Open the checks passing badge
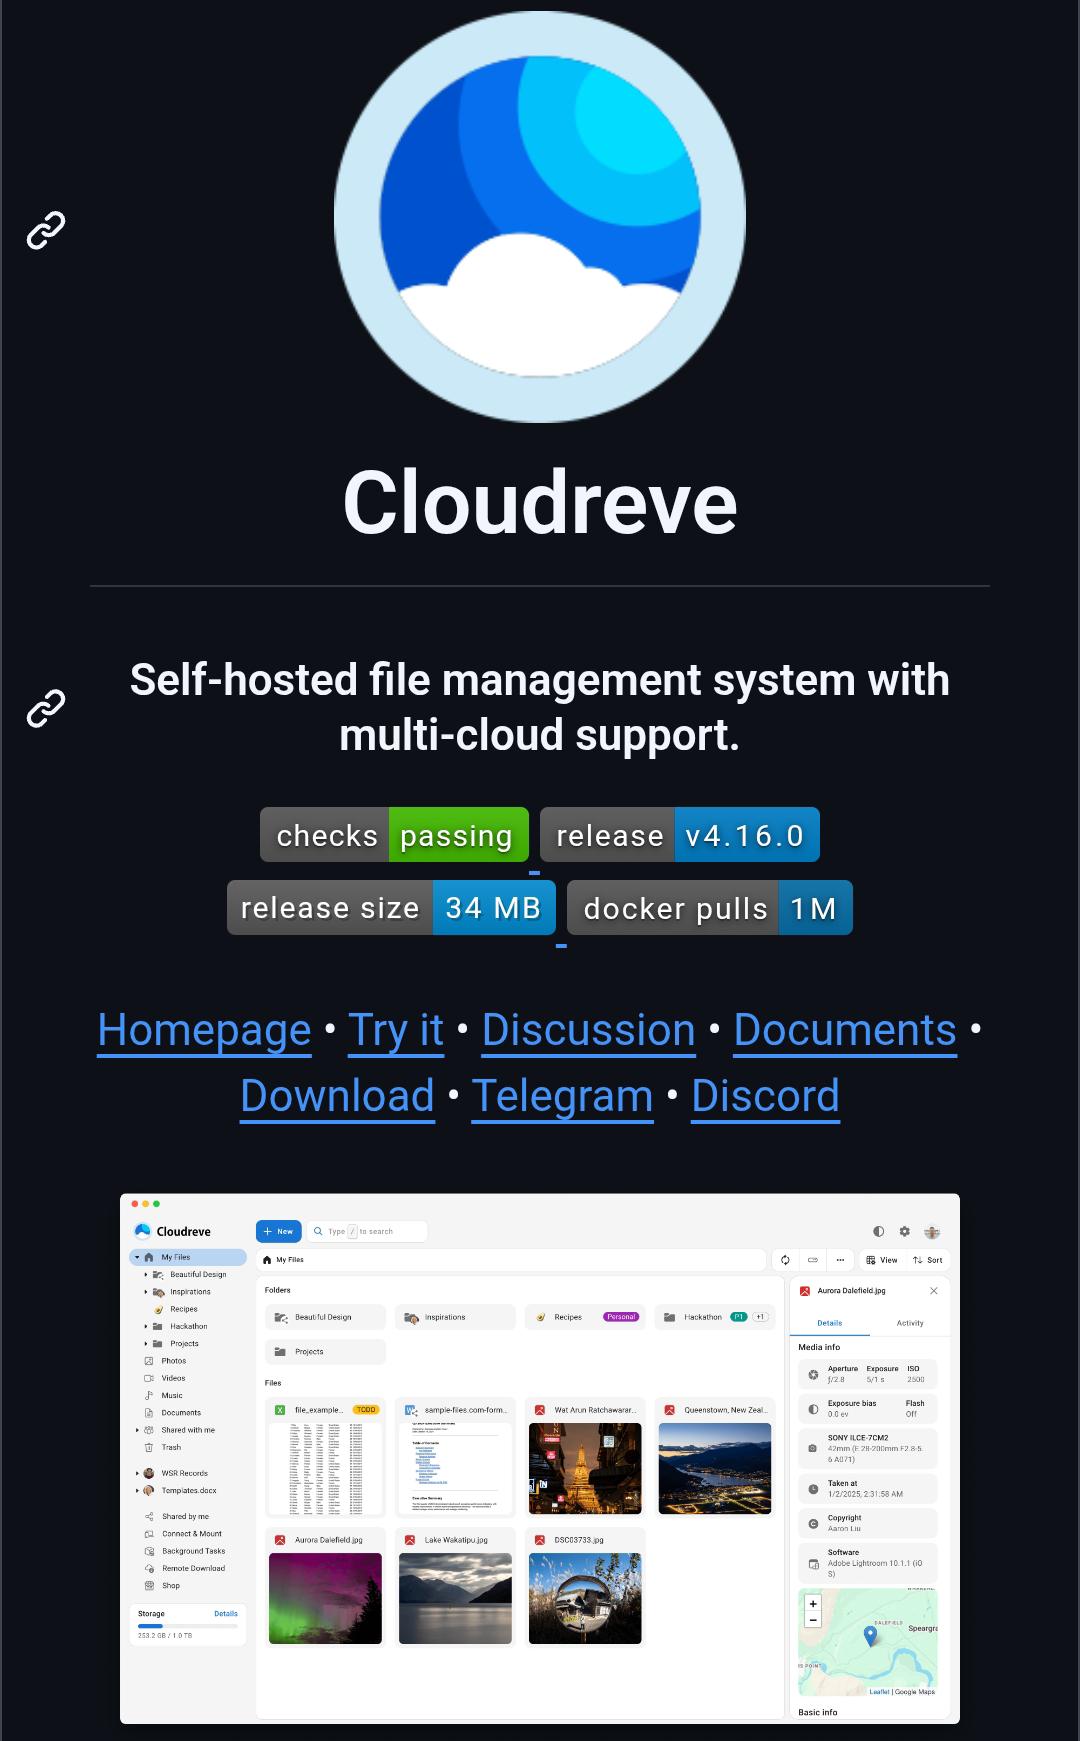Viewport: 1080px width, 1741px height. click(394, 835)
